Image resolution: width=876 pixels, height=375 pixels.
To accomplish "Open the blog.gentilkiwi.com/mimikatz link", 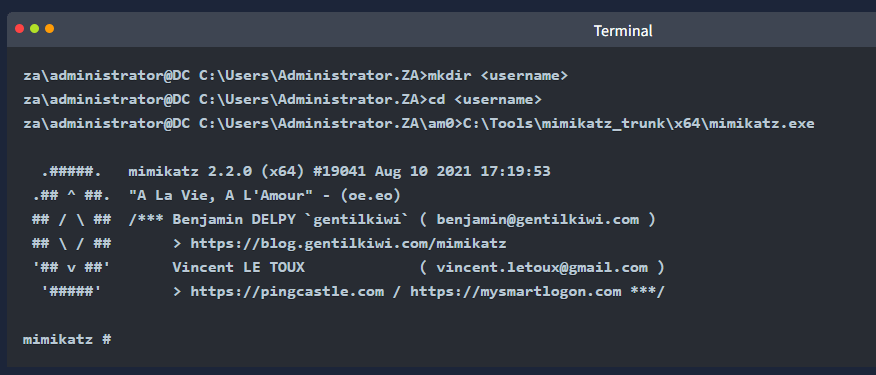I will [x=349, y=244].
